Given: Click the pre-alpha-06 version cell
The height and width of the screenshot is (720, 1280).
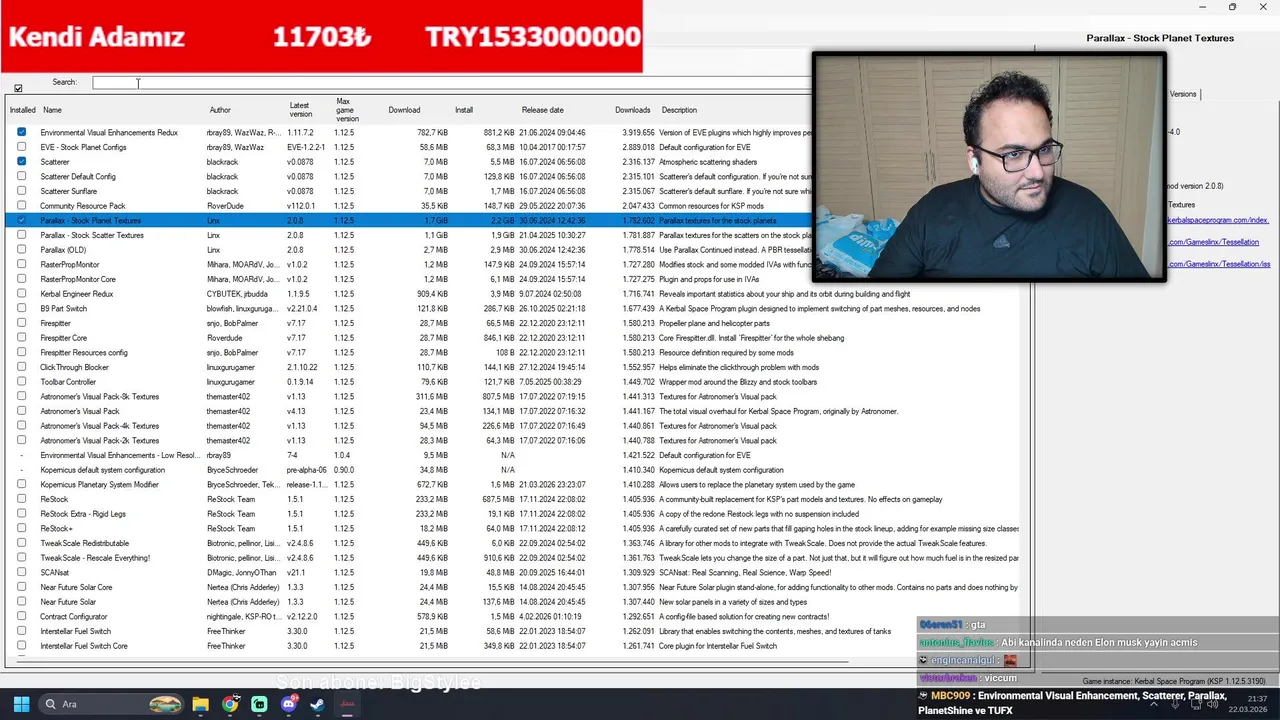Looking at the screenshot, I should click(x=307, y=470).
